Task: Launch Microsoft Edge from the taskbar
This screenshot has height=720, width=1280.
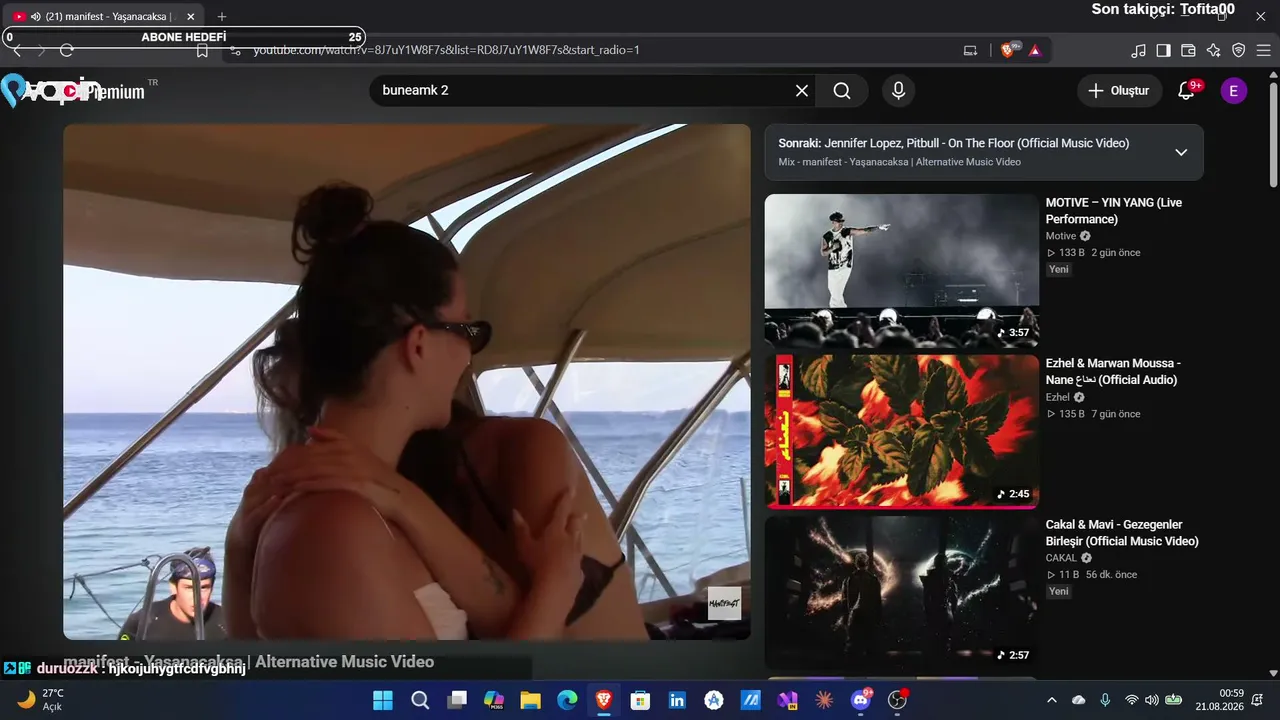Action: pos(567,700)
